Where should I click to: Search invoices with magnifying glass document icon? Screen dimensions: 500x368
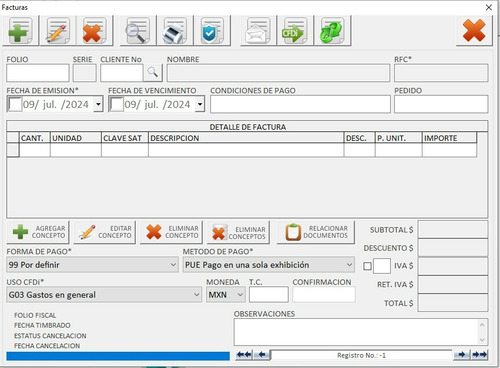138,31
